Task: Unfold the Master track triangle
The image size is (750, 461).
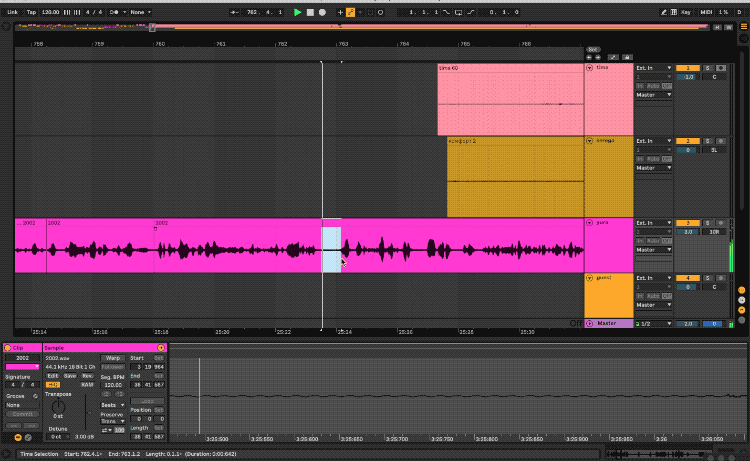Action: pyautogui.click(x=589, y=324)
